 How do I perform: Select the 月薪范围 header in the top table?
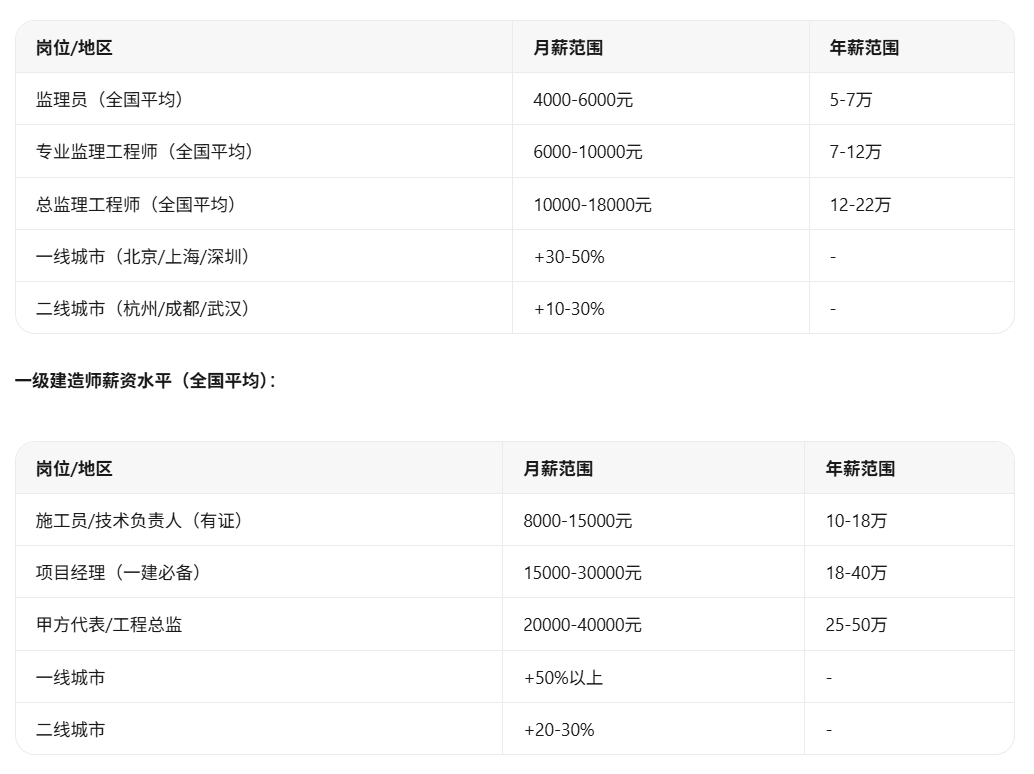click(568, 47)
